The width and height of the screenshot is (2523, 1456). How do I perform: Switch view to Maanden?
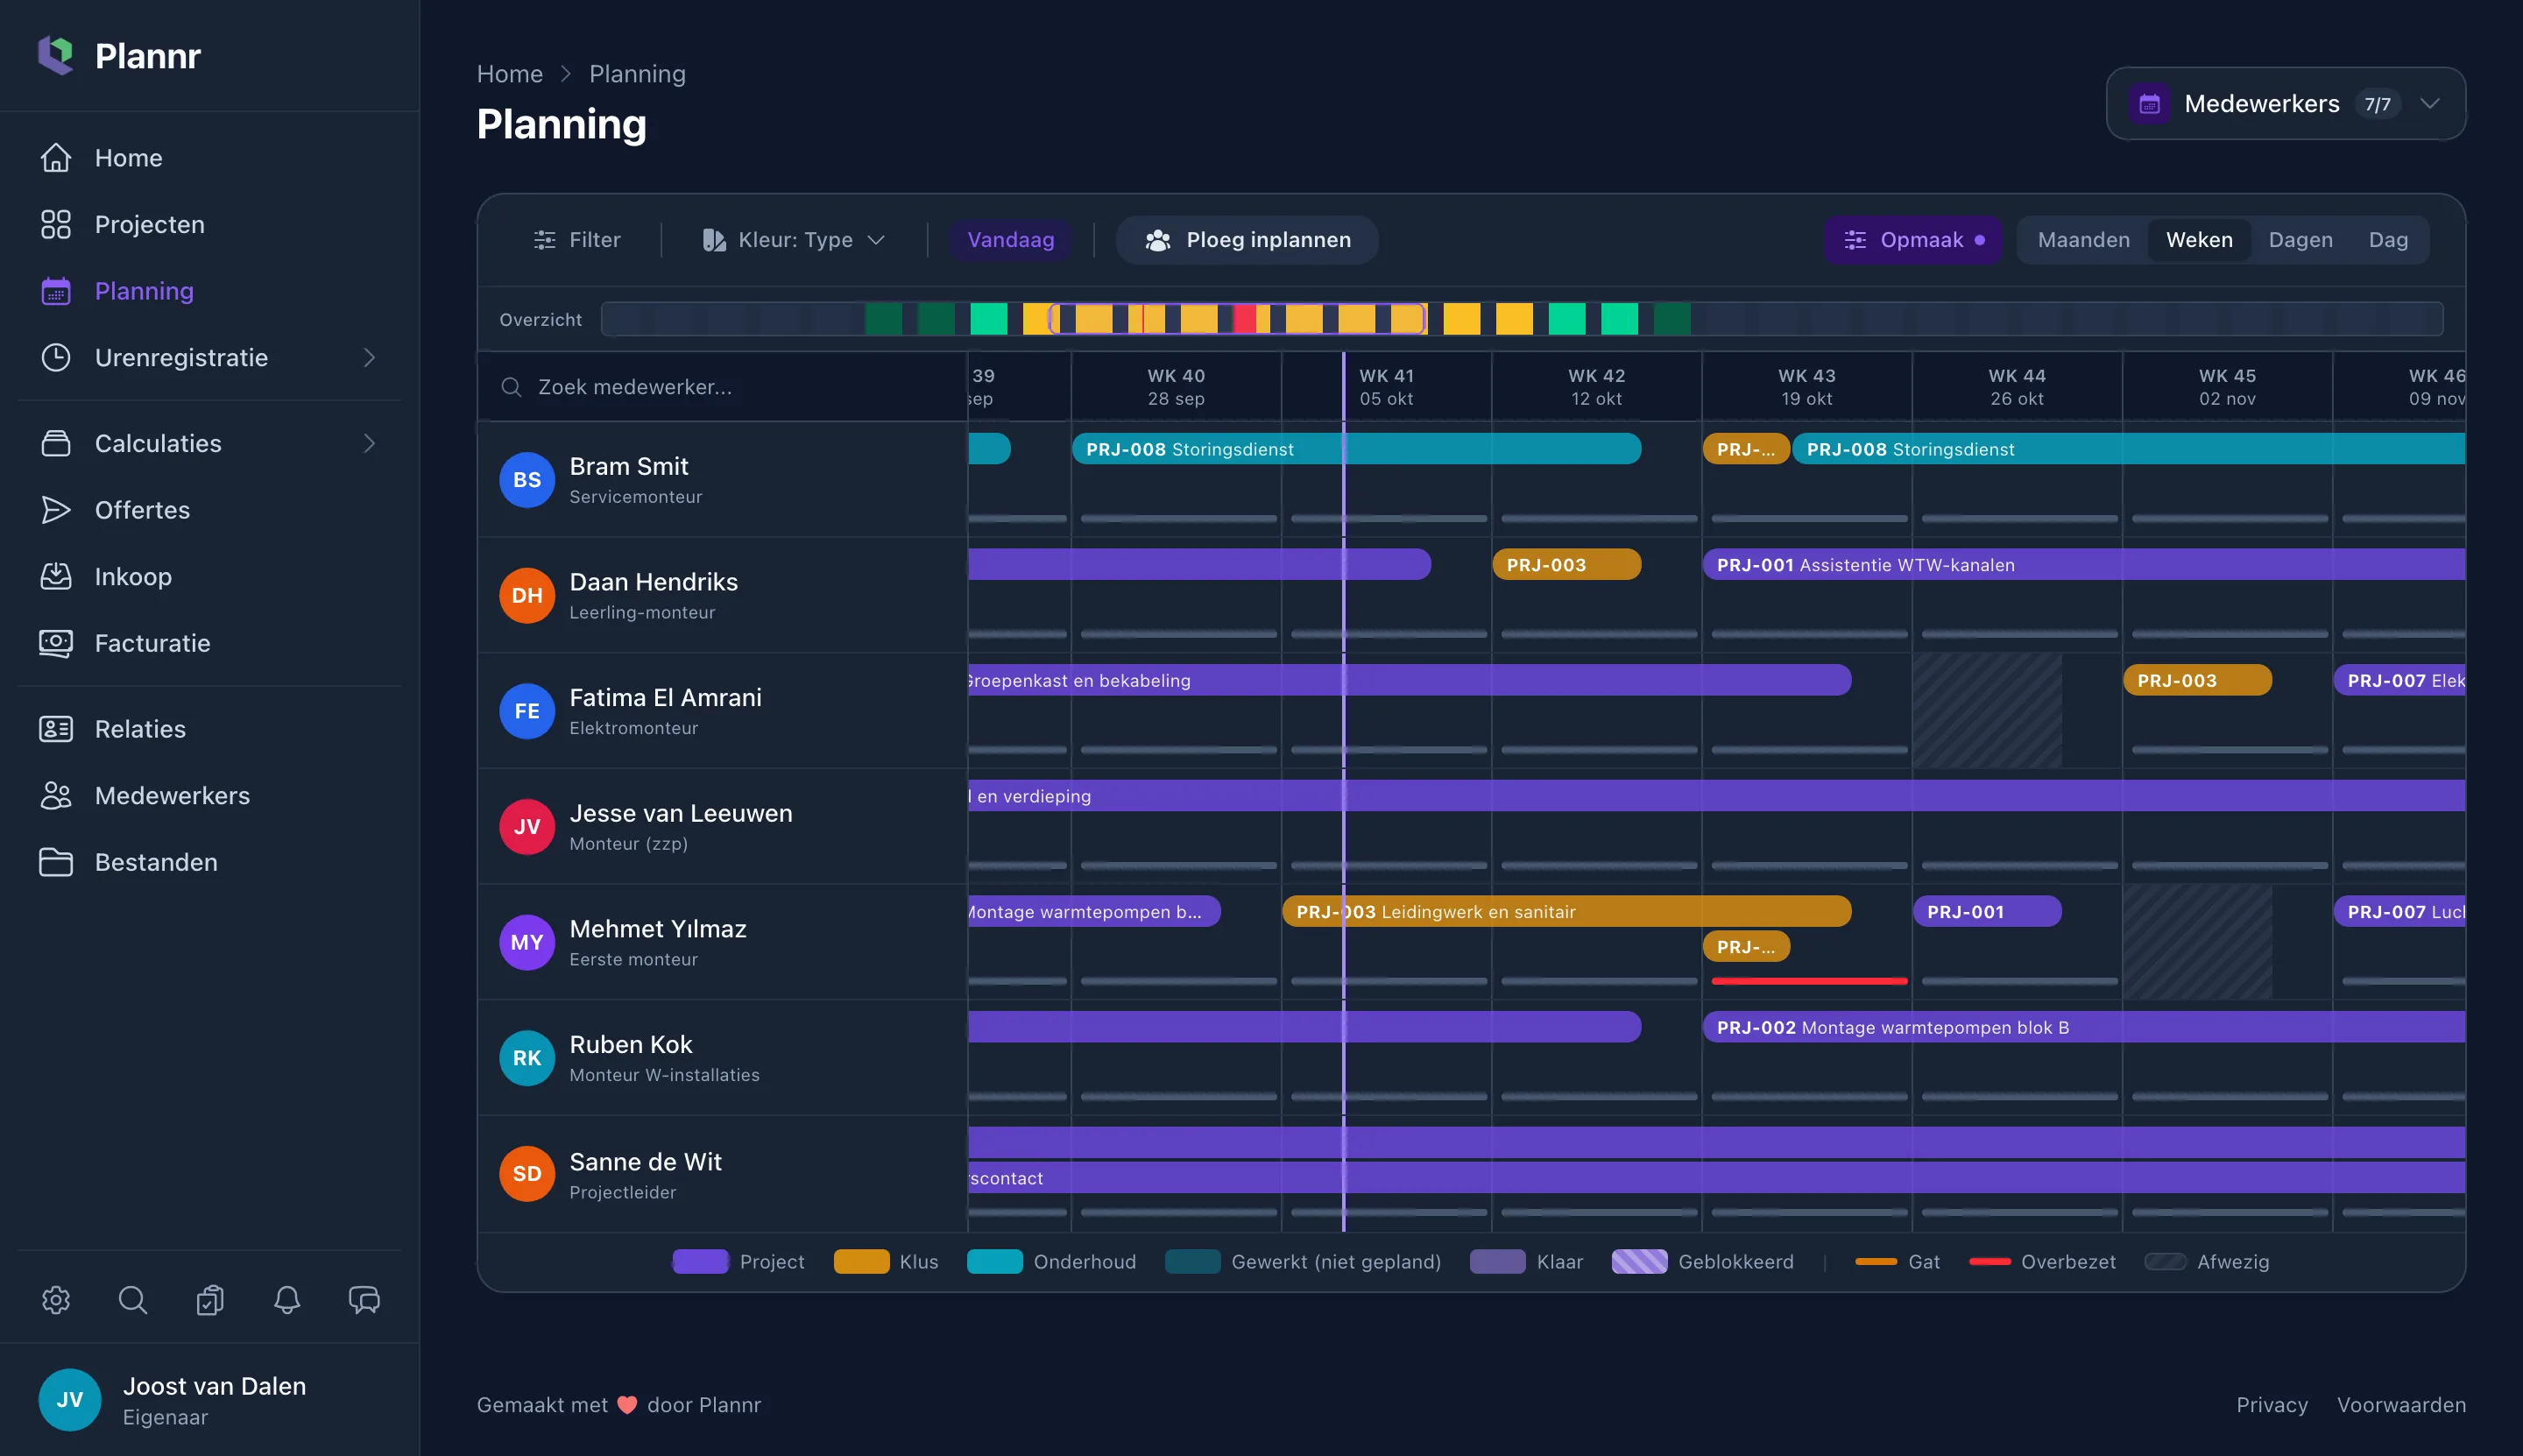coord(2084,240)
